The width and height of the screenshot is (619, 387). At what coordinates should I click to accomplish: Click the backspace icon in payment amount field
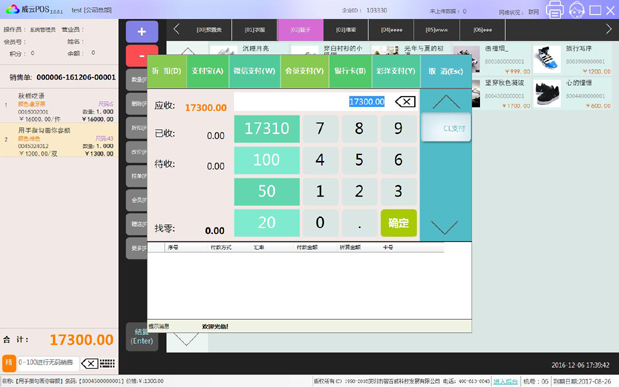[x=405, y=102]
